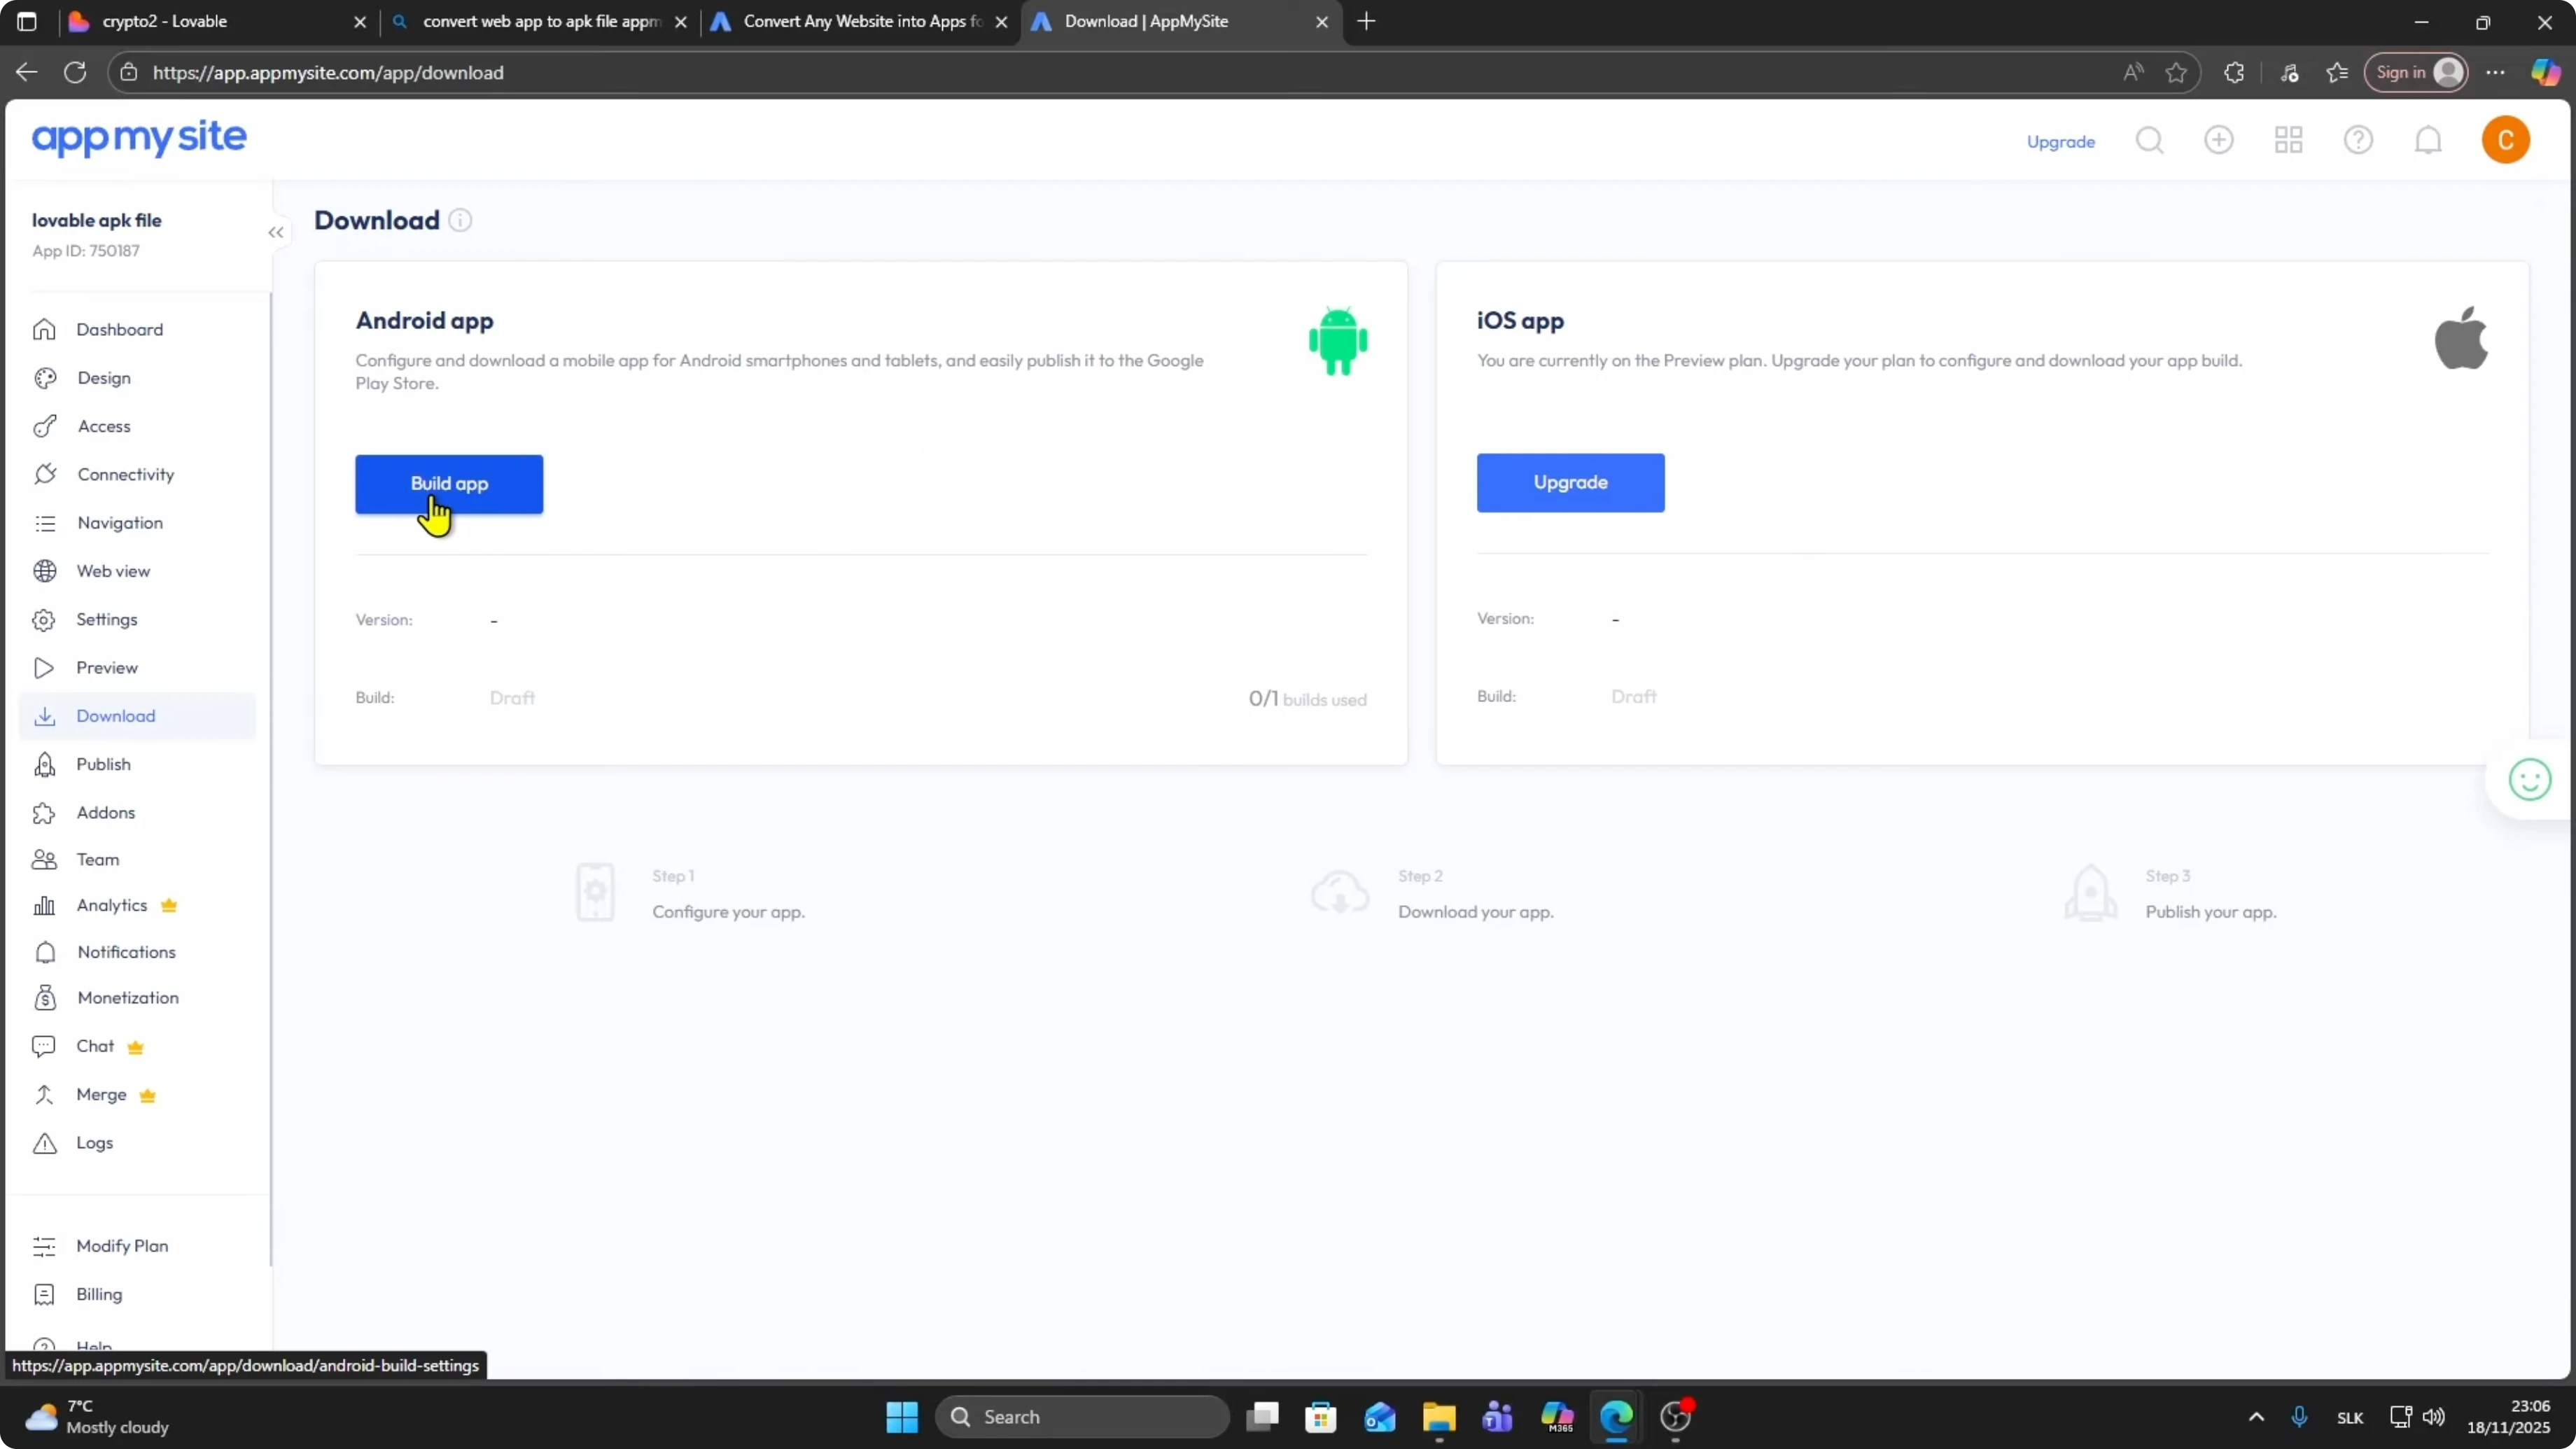The image size is (2576, 1449).
Task: Open Web view in the sidebar
Action: tap(137, 571)
